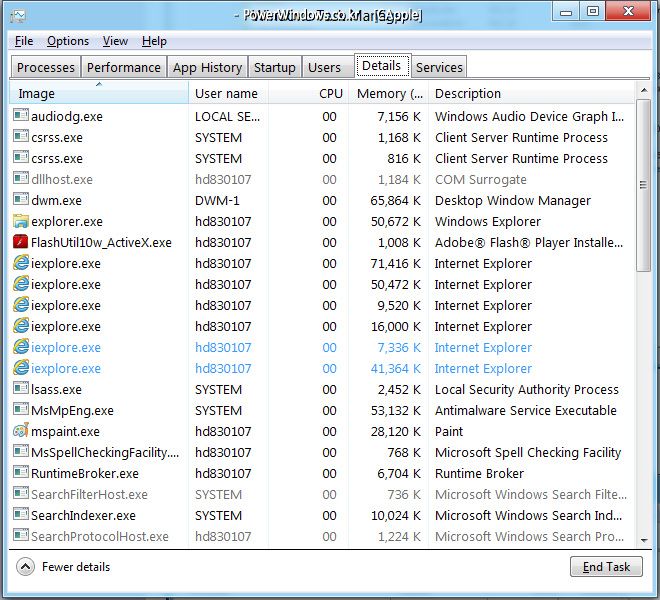Click the COM Surrogate description

[481, 179]
